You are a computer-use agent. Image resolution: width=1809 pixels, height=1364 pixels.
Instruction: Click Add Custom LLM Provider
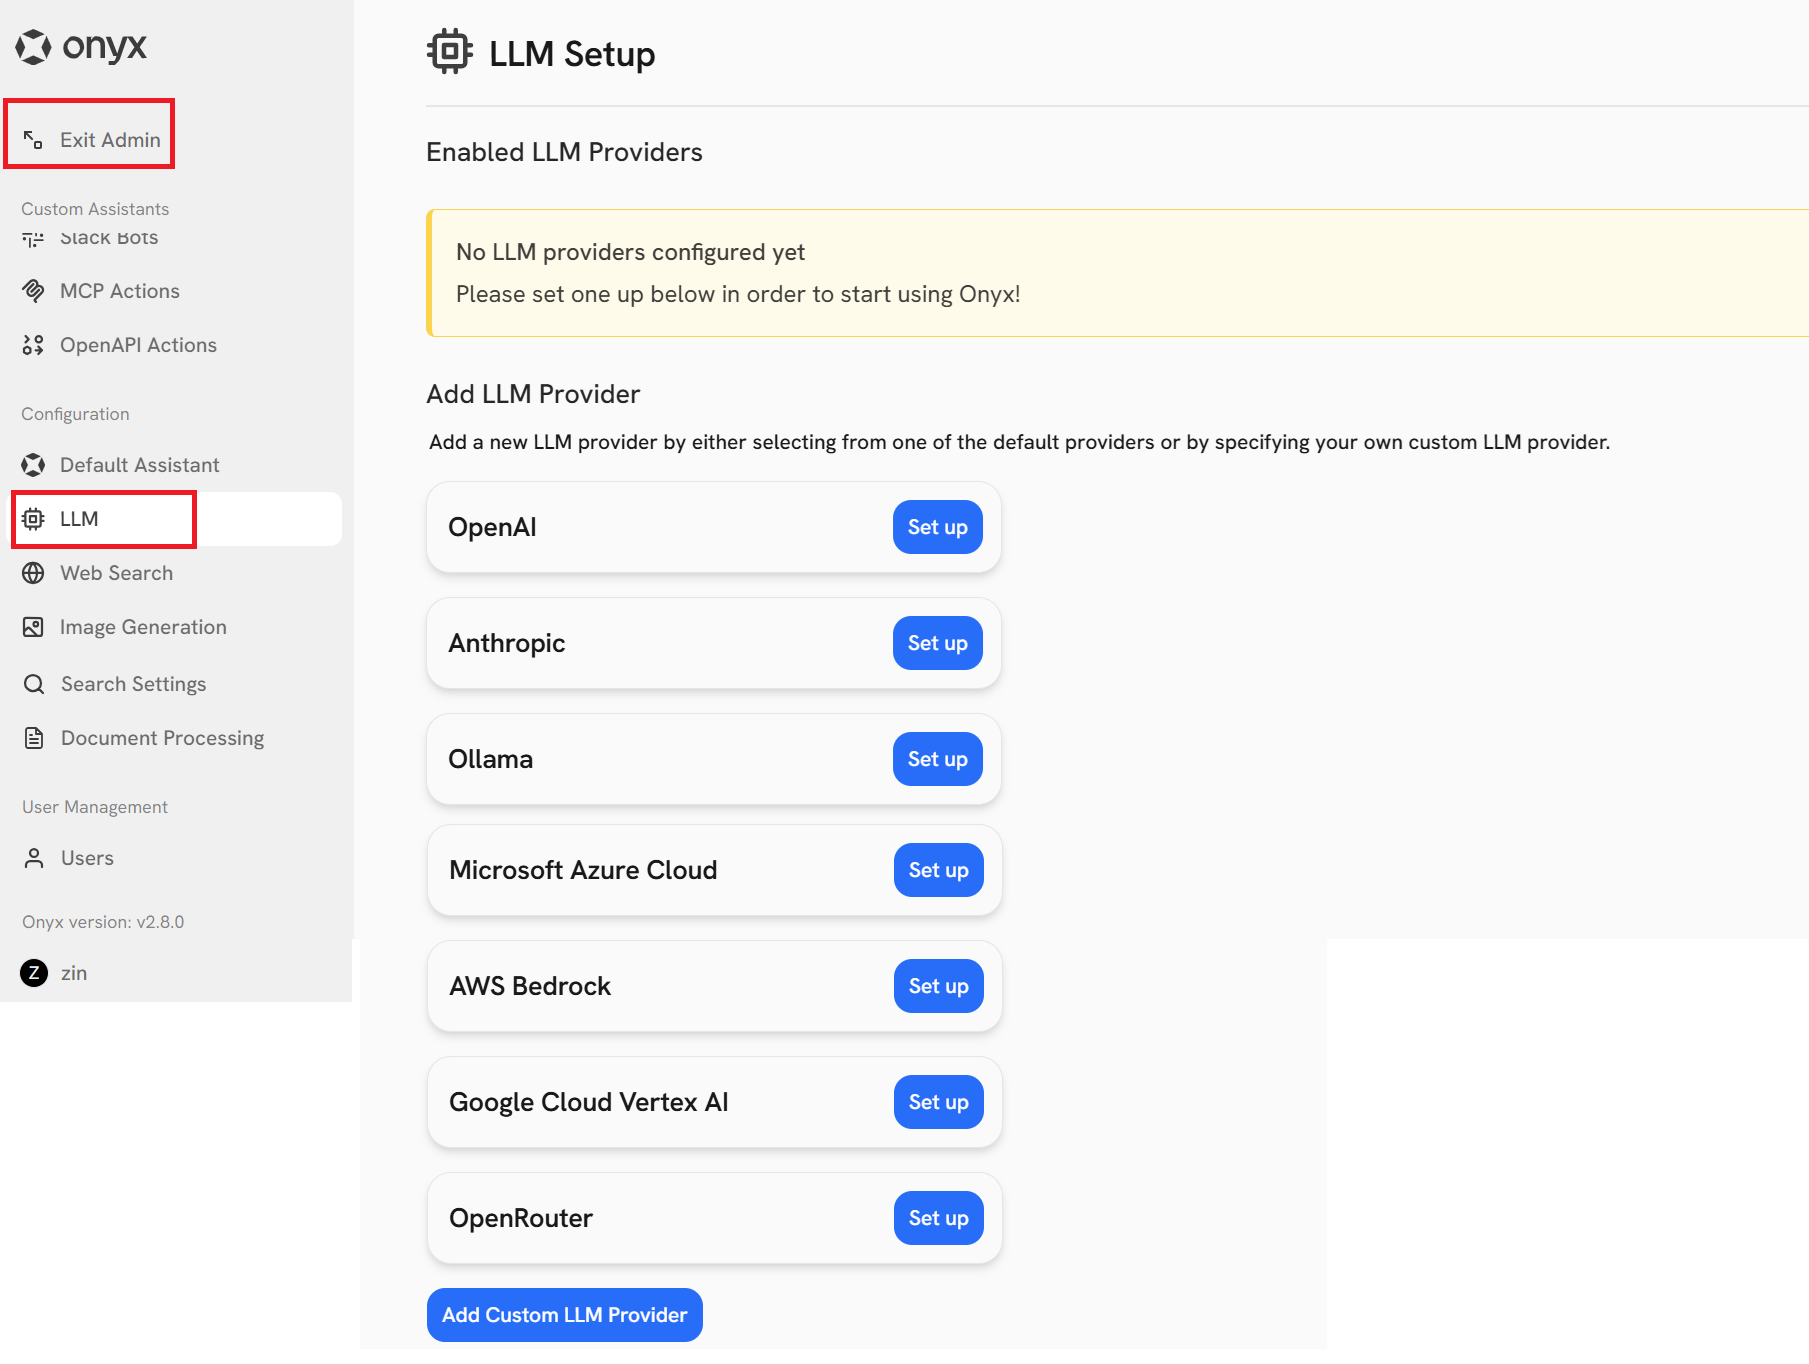click(x=564, y=1315)
